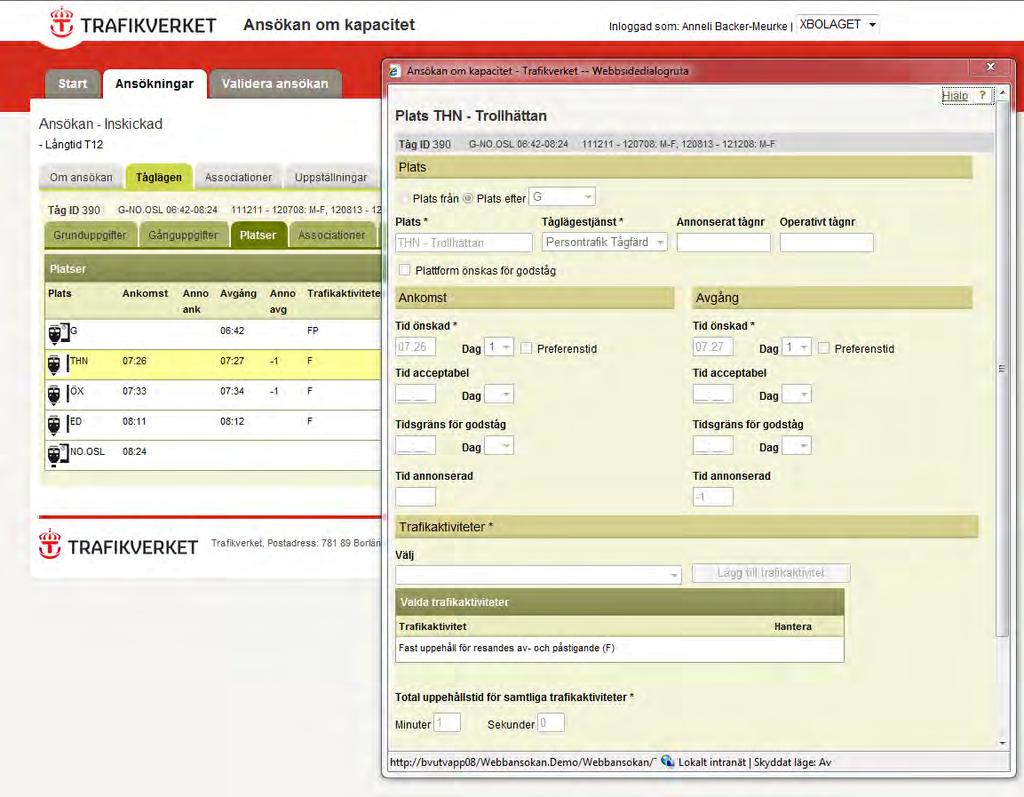Open the Validera ansökan tab
Viewport: 1024px width, 797px height.
(x=275, y=84)
